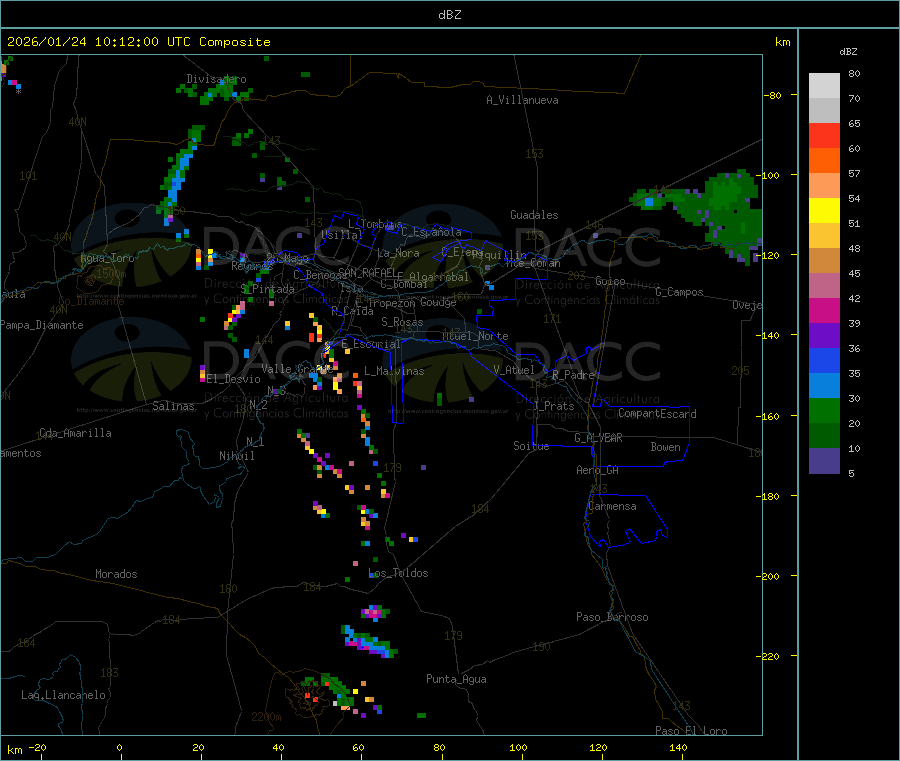Click the Soitue map label
Image resolution: width=900 pixels, height=761 pixels.
pyautogui.click(x=531, y=446)
